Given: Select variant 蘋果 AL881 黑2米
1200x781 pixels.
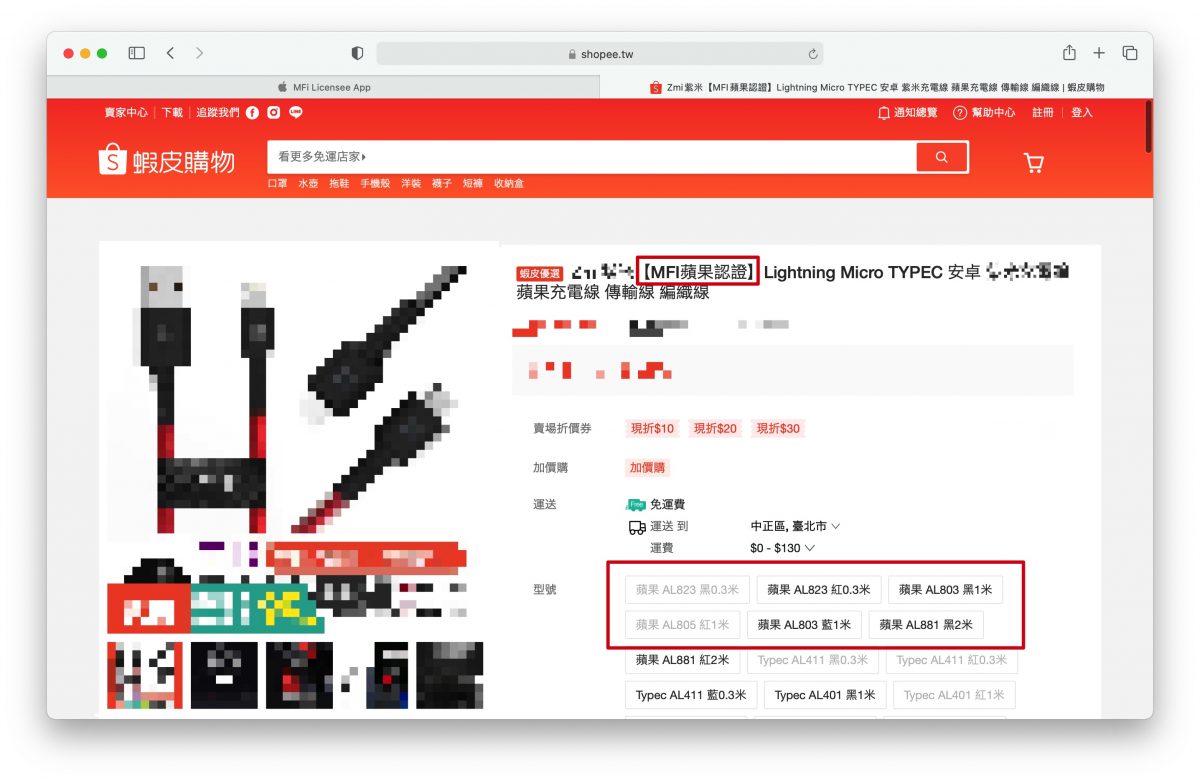Looking at the screenshot, I should tap(926, 625).
